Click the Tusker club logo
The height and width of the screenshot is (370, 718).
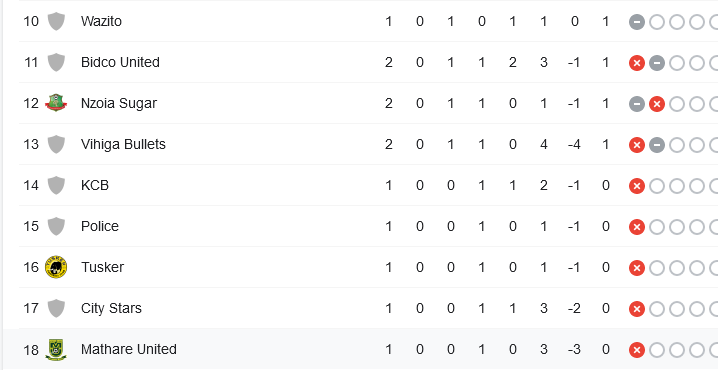[56, 267]
